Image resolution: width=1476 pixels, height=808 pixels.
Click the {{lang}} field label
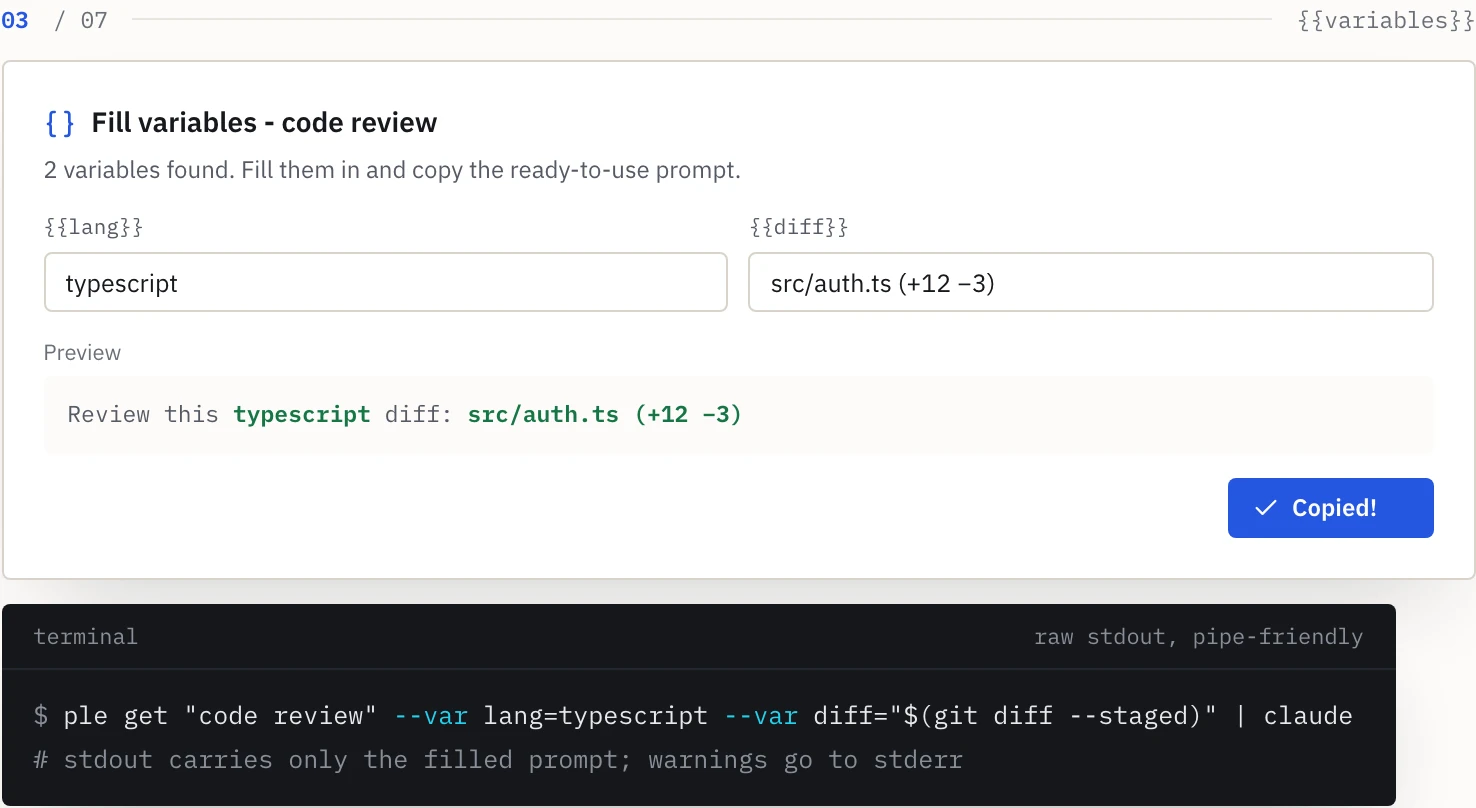[x=93, y=227]
